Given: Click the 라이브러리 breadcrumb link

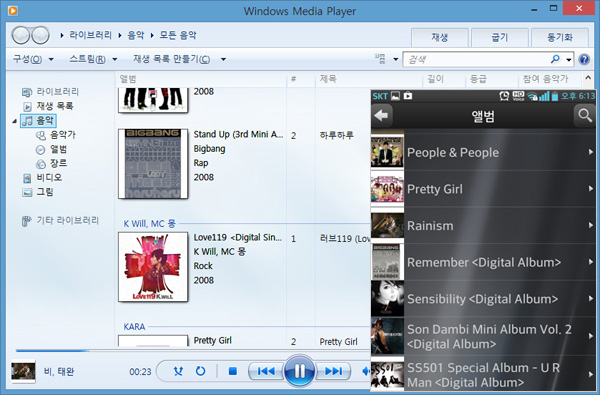Looking at the screenshot, I should click(x=90, y=36).
